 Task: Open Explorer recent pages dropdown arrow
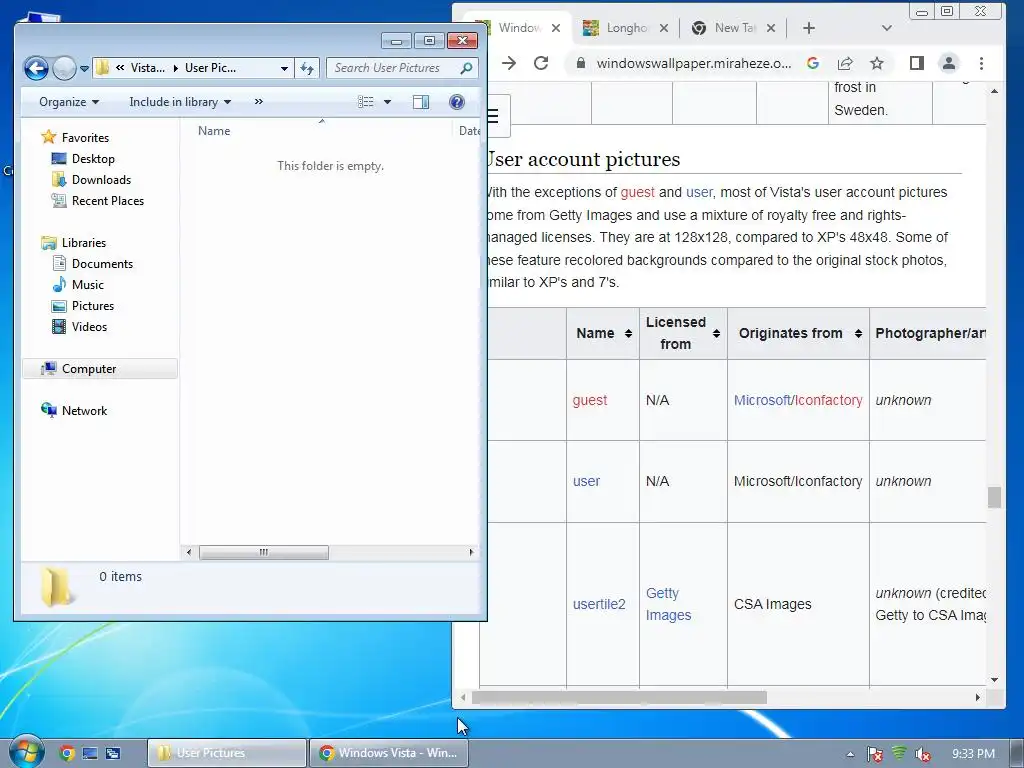pyautogui.click(x=84, y=68)
